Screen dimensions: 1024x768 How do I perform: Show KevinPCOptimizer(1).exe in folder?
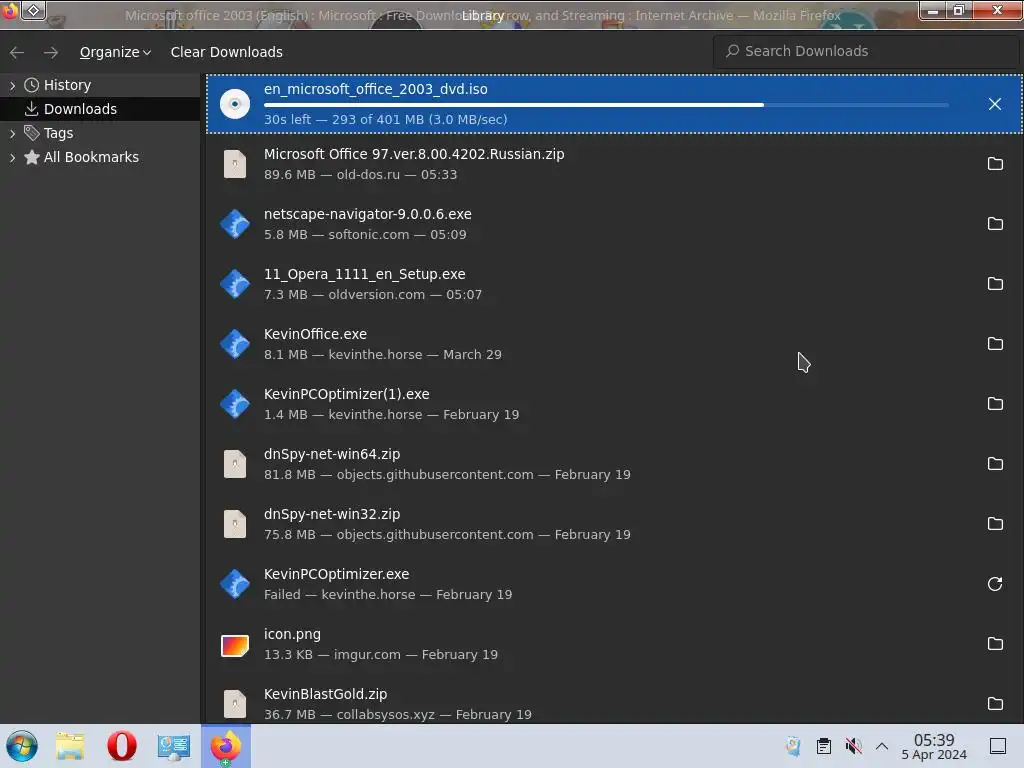click(x=995, y=404)
